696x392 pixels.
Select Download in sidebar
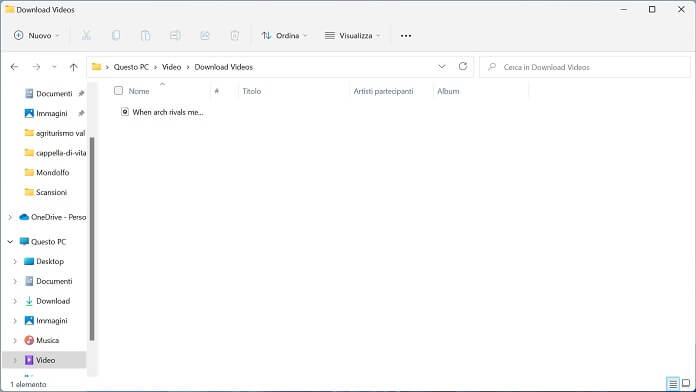pyautogui.click(x=47, y=301)
